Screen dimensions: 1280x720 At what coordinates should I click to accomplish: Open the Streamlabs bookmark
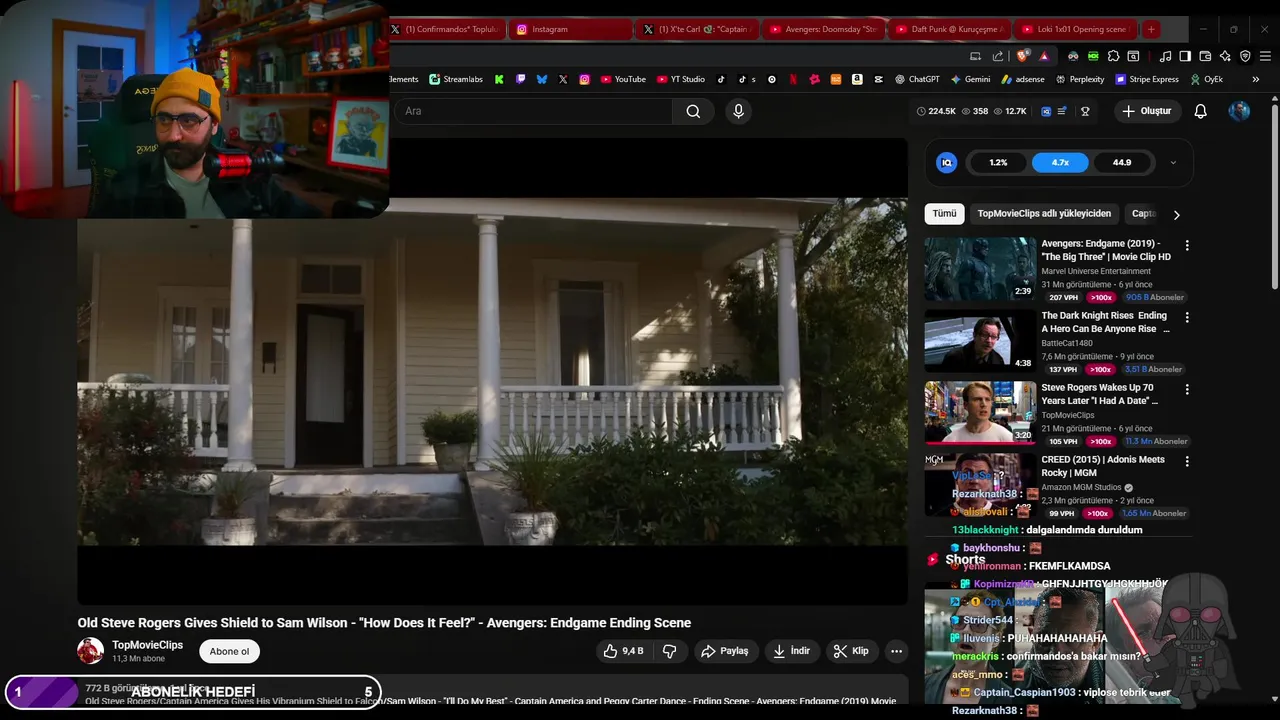click(x=456, y=79)
